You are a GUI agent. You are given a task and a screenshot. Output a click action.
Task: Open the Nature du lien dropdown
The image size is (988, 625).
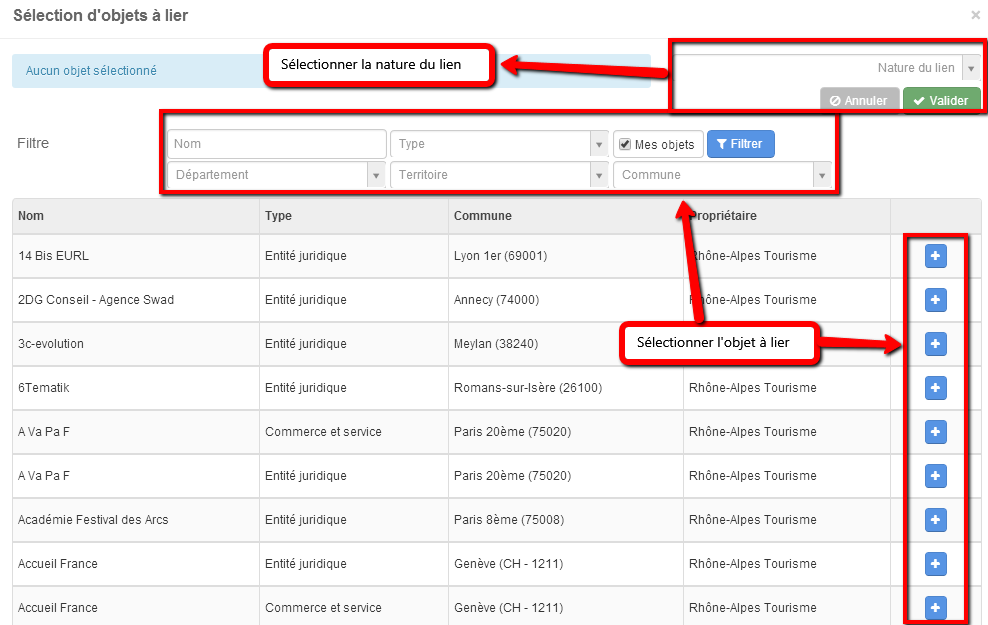827,68
